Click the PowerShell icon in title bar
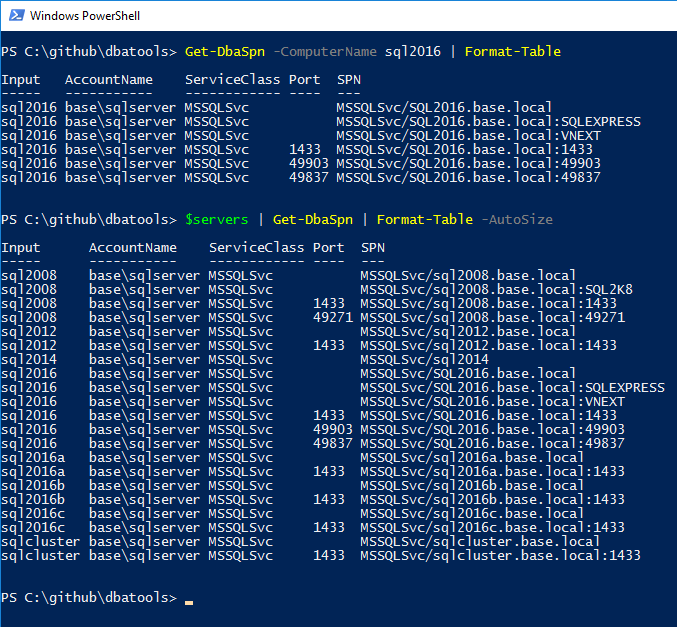Viewport: 677px width, 627px height. (x=15, y=16)
